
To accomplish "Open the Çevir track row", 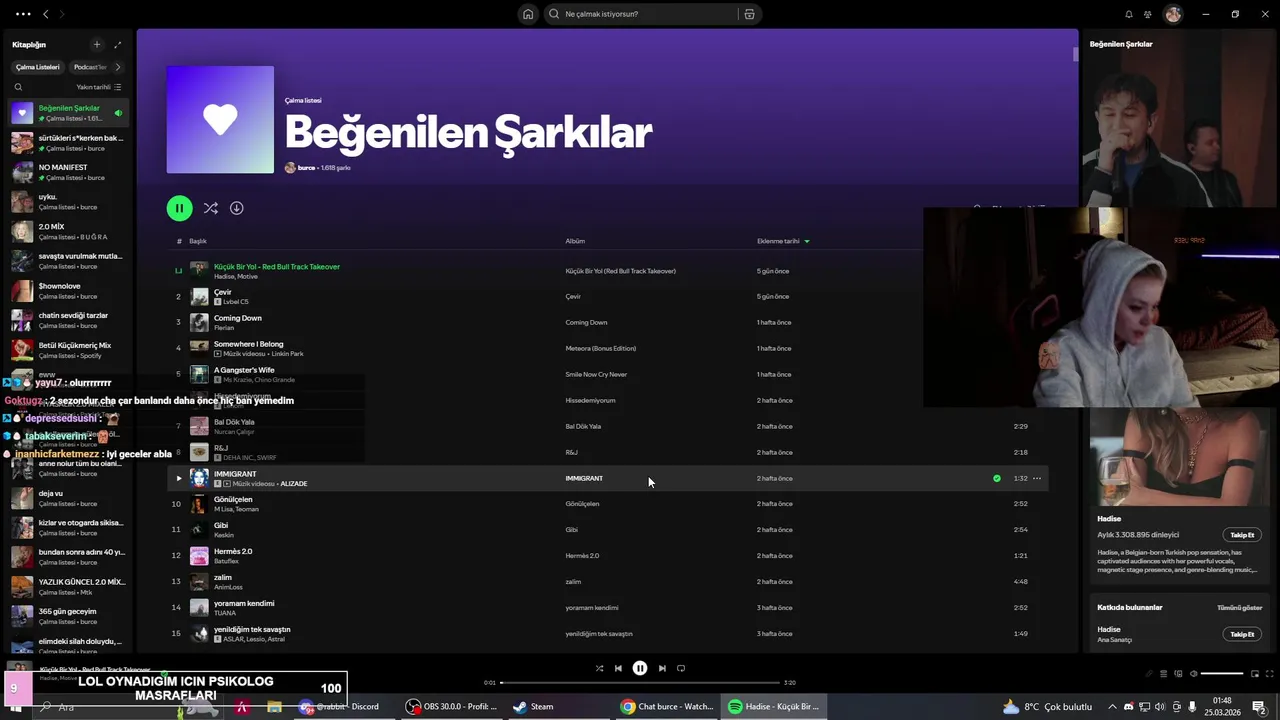I will pyautogui.click(x=607, y=296).
